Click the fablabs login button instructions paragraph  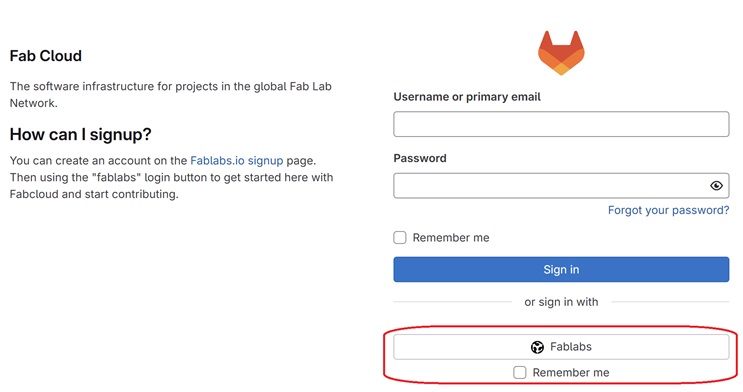[x=172, y=177]
